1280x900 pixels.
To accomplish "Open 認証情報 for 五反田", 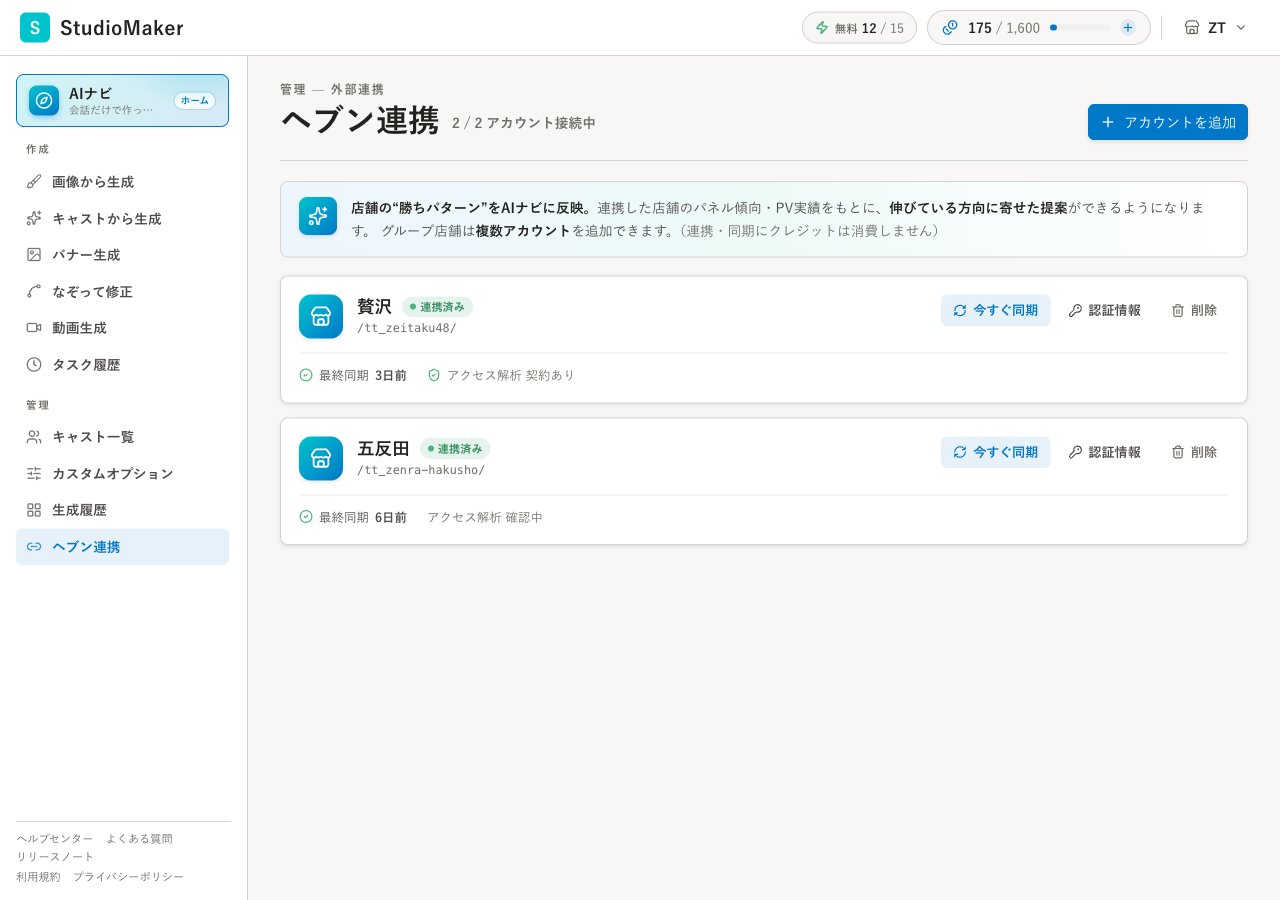I will 1104,452.
